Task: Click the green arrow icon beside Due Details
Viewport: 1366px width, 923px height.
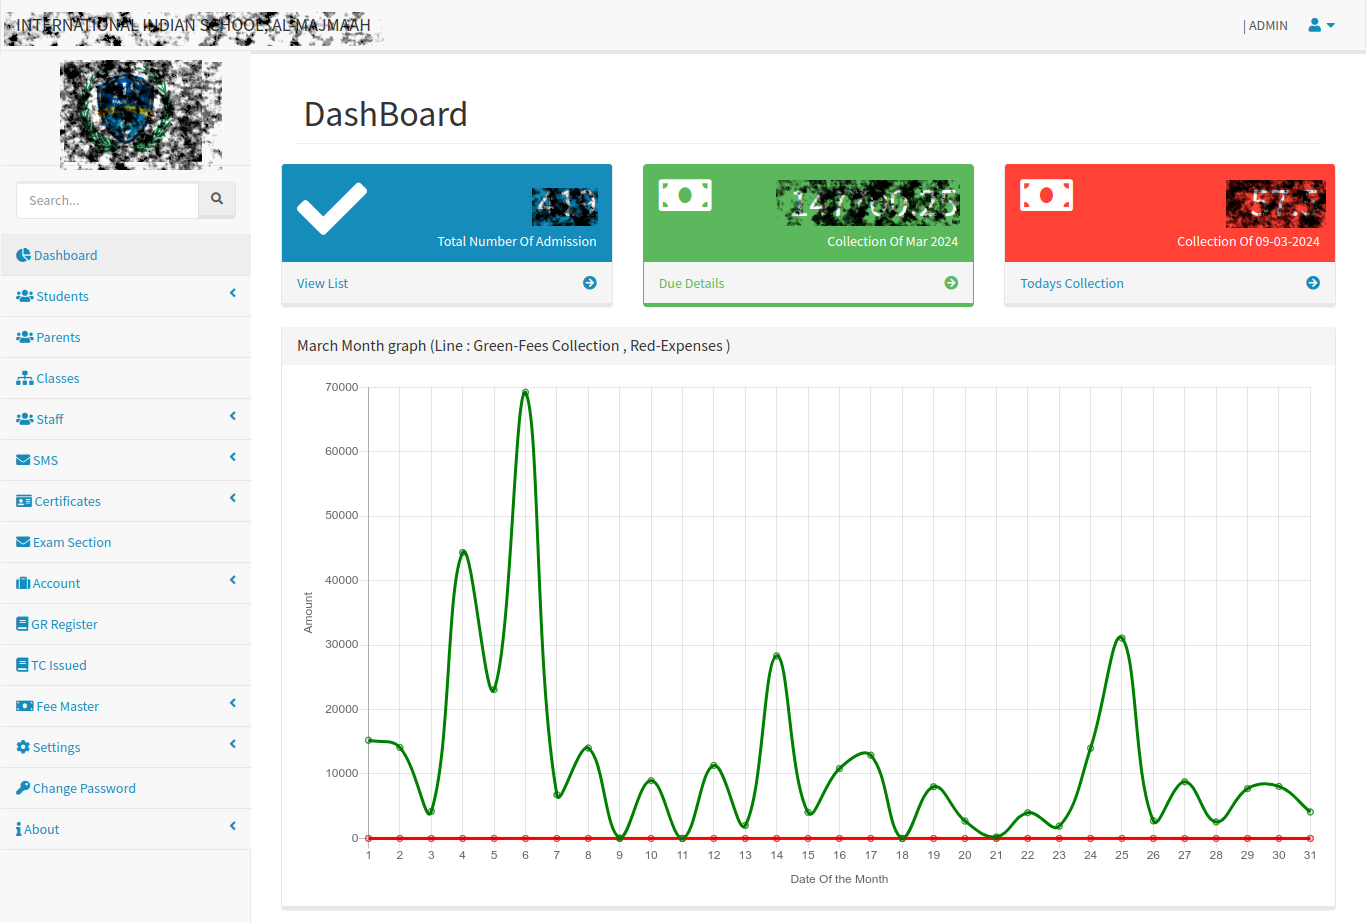Action: [951, 283]
